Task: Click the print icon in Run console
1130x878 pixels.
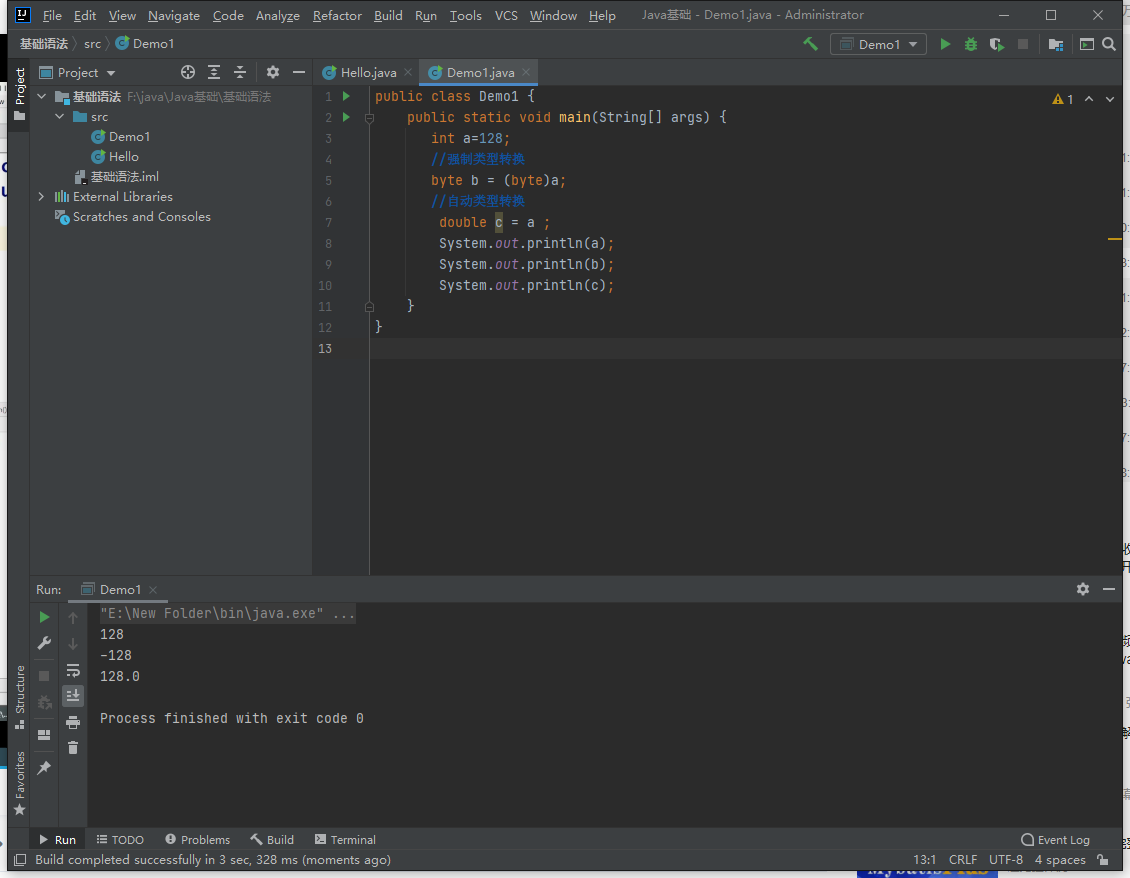Action: tap(73, 722)
